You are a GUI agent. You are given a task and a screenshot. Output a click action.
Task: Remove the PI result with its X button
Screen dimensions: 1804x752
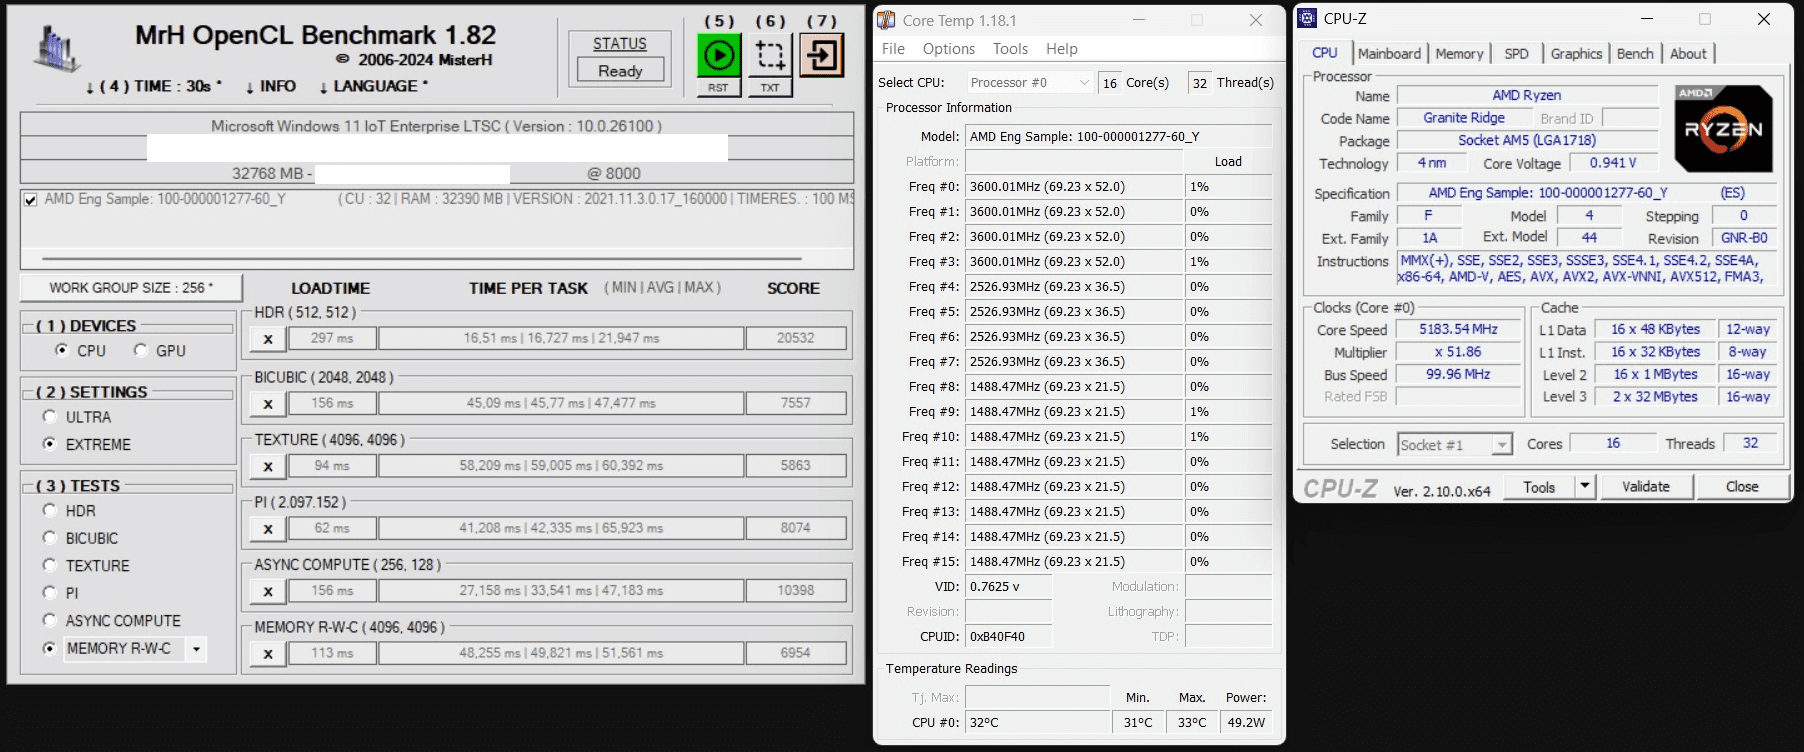(268, 529)
